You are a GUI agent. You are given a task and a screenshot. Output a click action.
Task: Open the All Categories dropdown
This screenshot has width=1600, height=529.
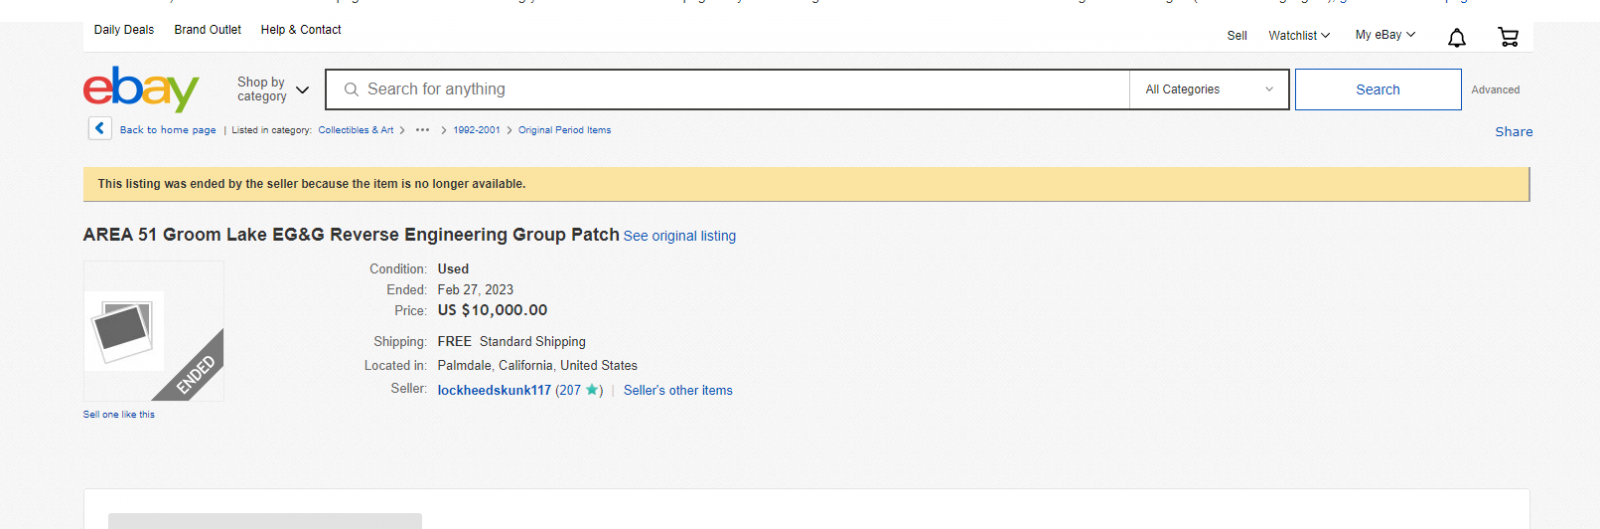coord(1209,89)
